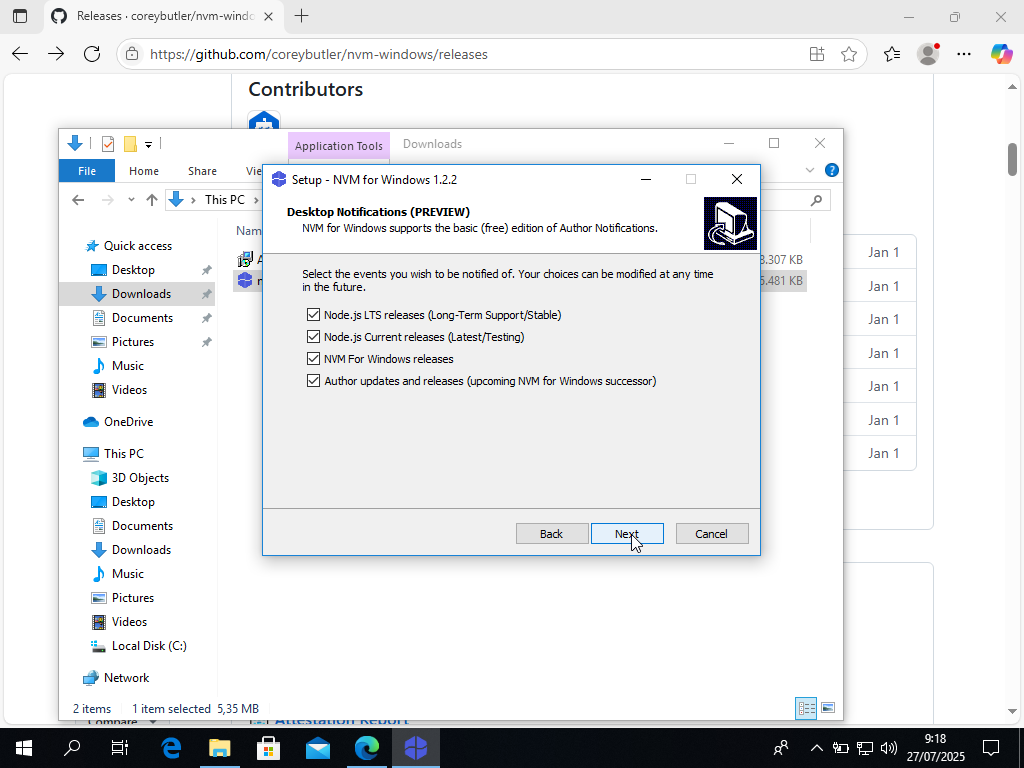Image resolution: width=1024 pixels, height=768 pixels.
Task: Open the File menu in Explorer
Action: click(x=86, y=170)
